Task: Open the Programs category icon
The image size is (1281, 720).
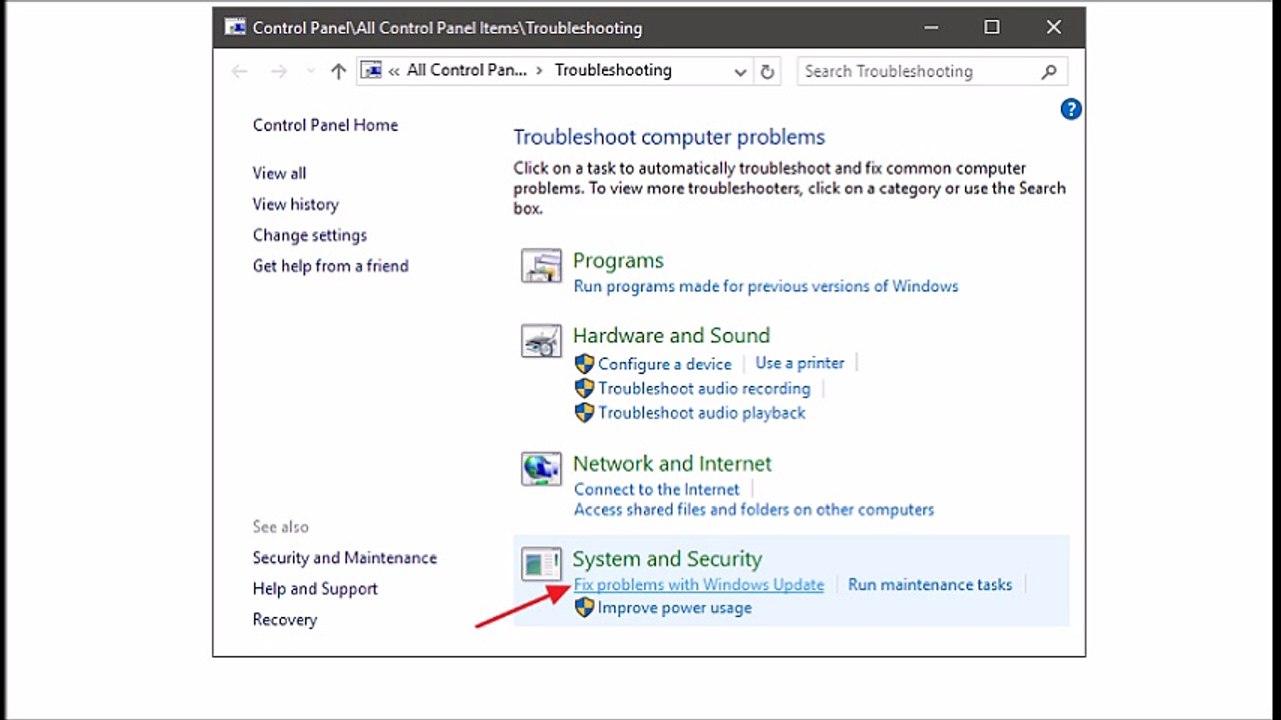Action: (x=541, y=266)
